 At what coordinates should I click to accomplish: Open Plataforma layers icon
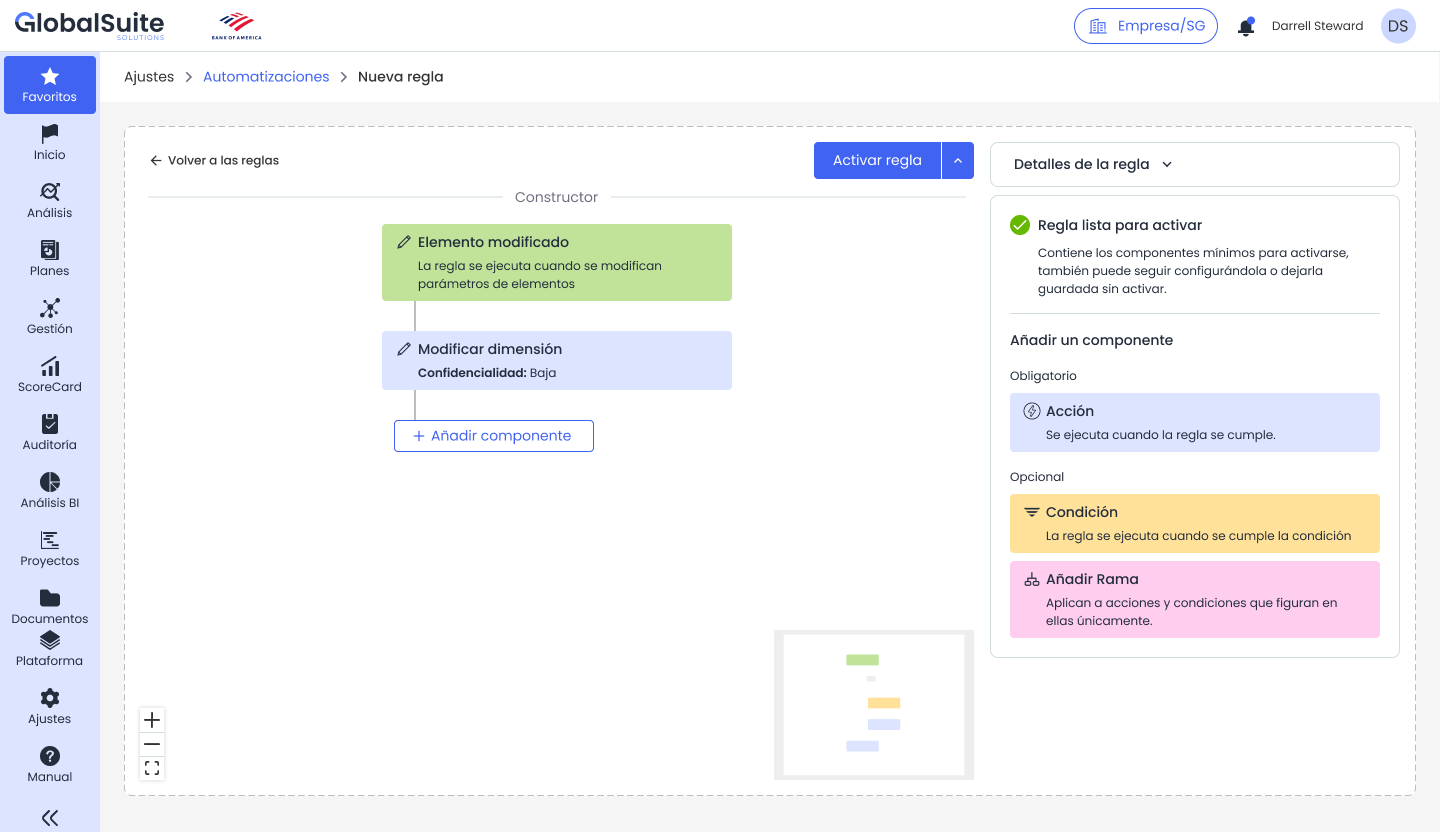click(50, 640)
